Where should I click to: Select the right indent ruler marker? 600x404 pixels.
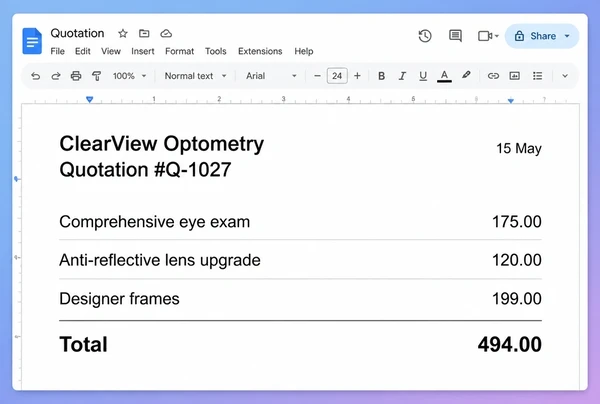(x=511, y=100)
